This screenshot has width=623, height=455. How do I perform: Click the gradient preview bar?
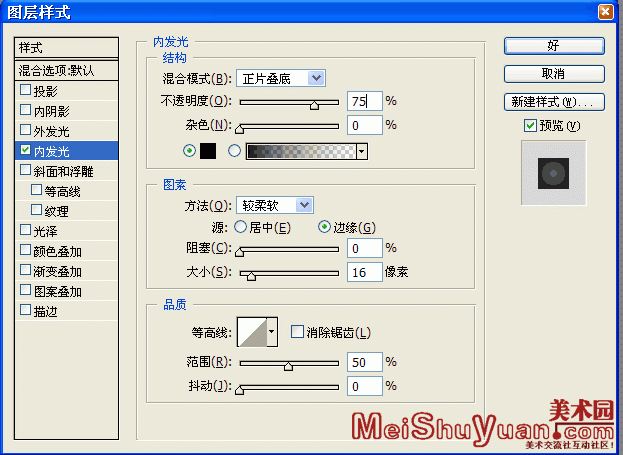coord(301,151)
